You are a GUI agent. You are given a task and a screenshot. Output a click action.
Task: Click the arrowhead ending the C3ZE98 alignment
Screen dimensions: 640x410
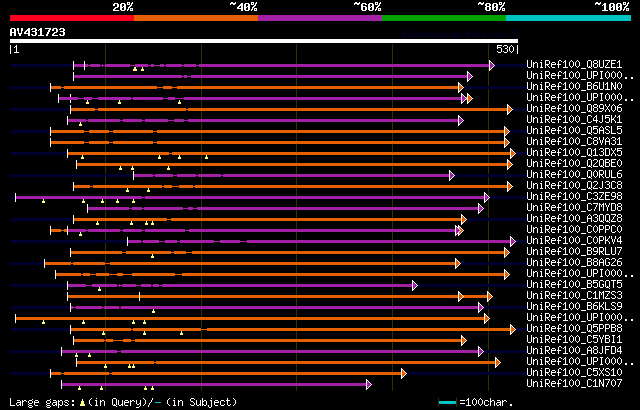pos(487,197)
